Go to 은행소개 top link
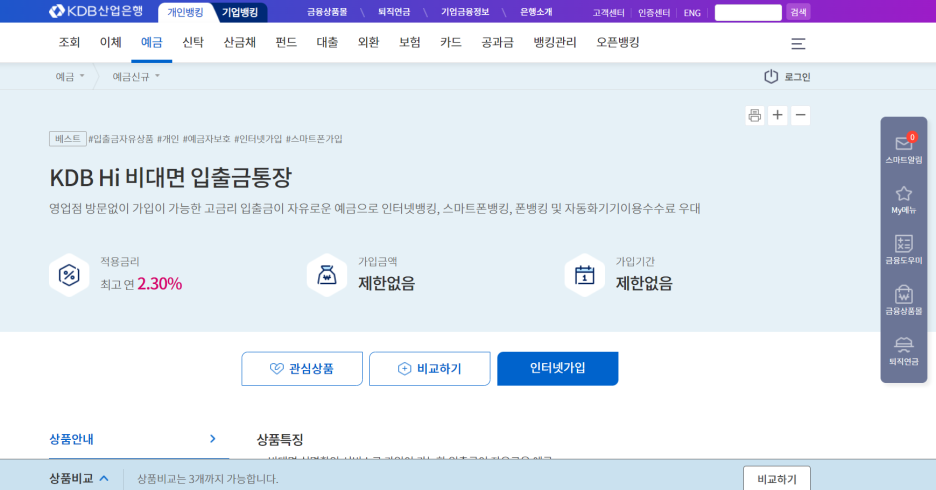936x490 pixels. pos(536,12)
